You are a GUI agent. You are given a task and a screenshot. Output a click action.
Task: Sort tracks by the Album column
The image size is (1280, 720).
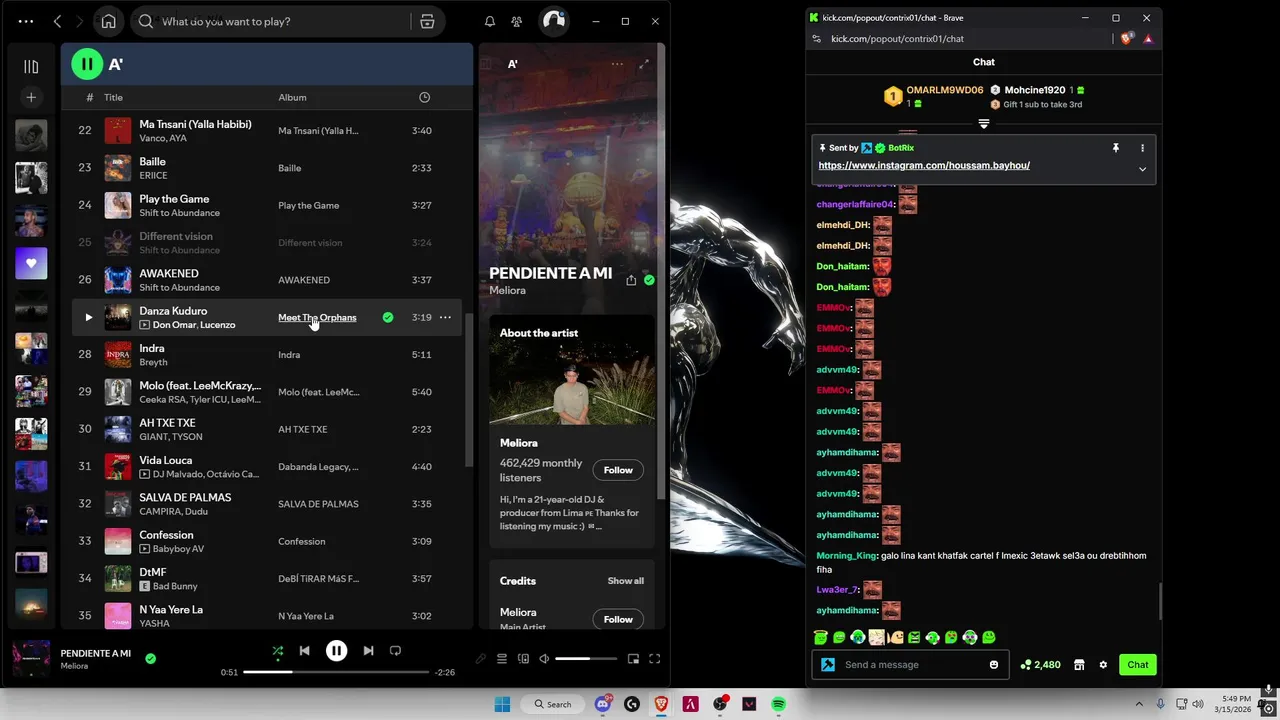pos(292,97)
